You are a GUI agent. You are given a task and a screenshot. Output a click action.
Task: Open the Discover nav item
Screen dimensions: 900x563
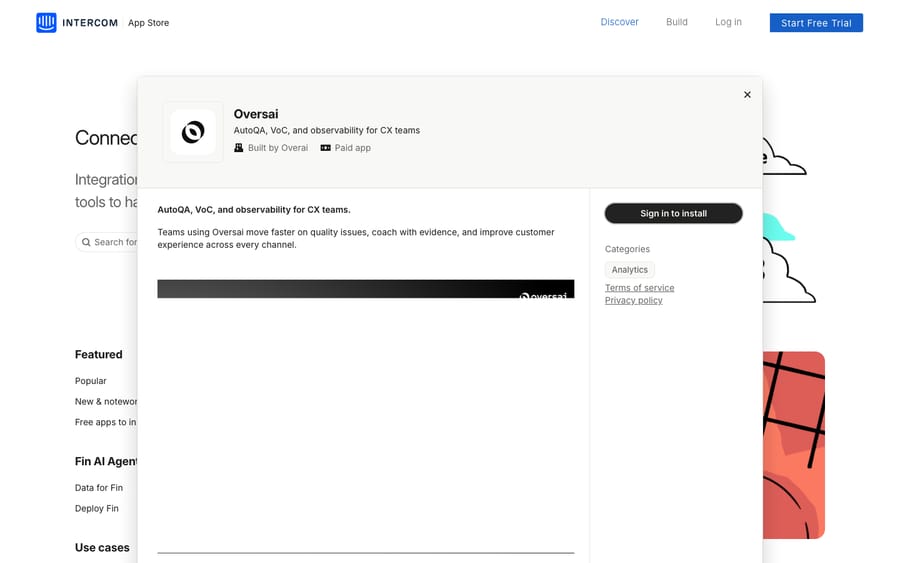[619, 22]
